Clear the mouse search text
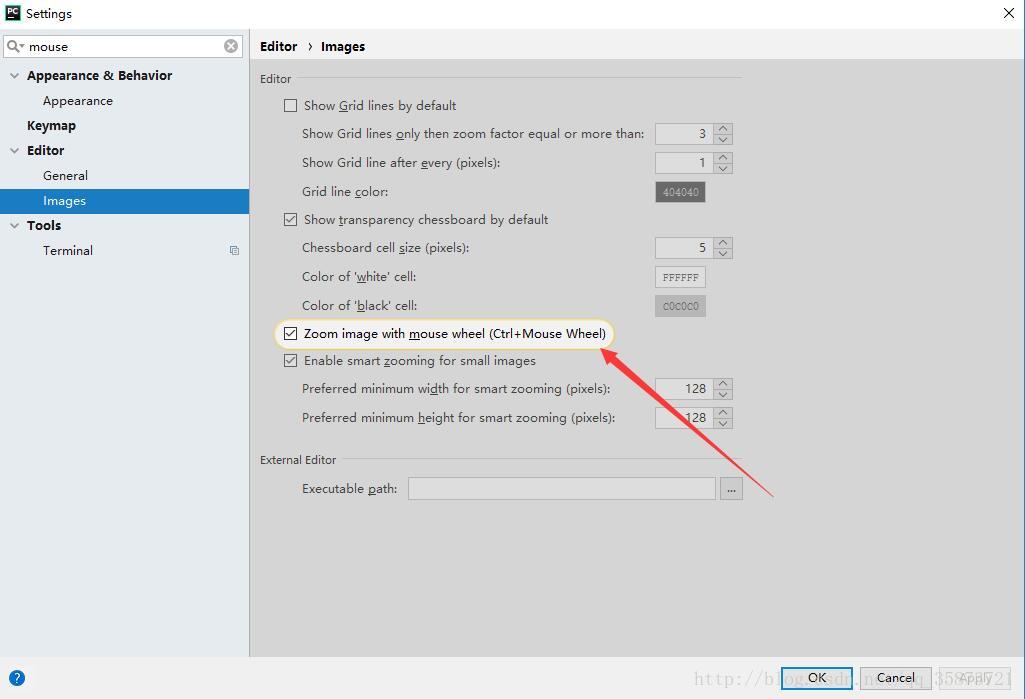1025x699 pixels. pos(231,46)
